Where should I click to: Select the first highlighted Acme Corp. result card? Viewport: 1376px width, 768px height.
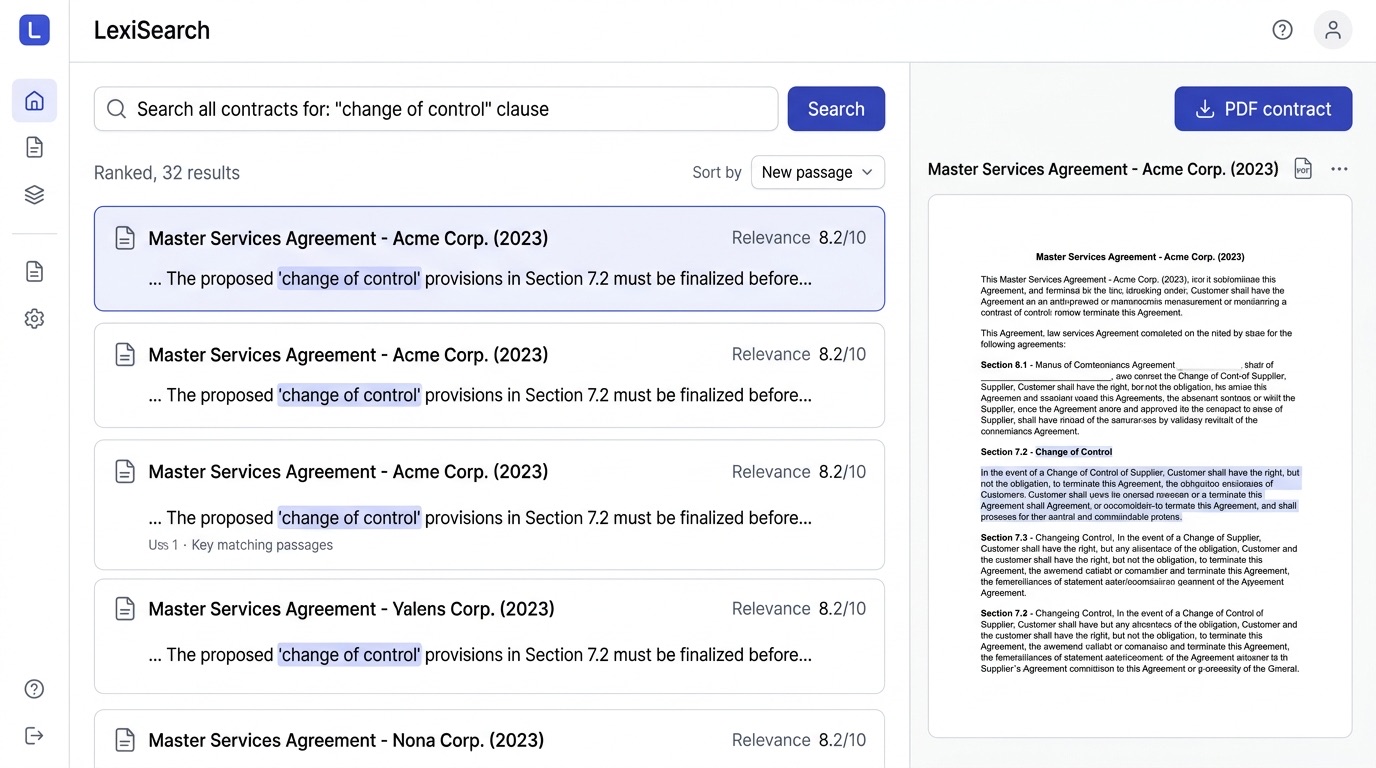tap(489, 259)
